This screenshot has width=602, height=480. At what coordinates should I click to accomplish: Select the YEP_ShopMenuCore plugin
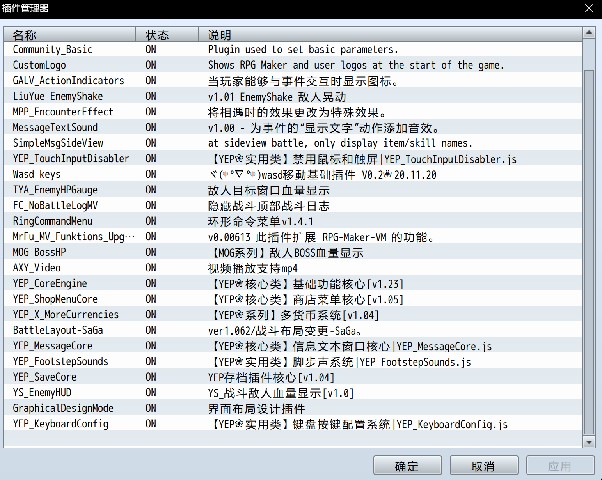pyautogui.click(x=293, y=299)
